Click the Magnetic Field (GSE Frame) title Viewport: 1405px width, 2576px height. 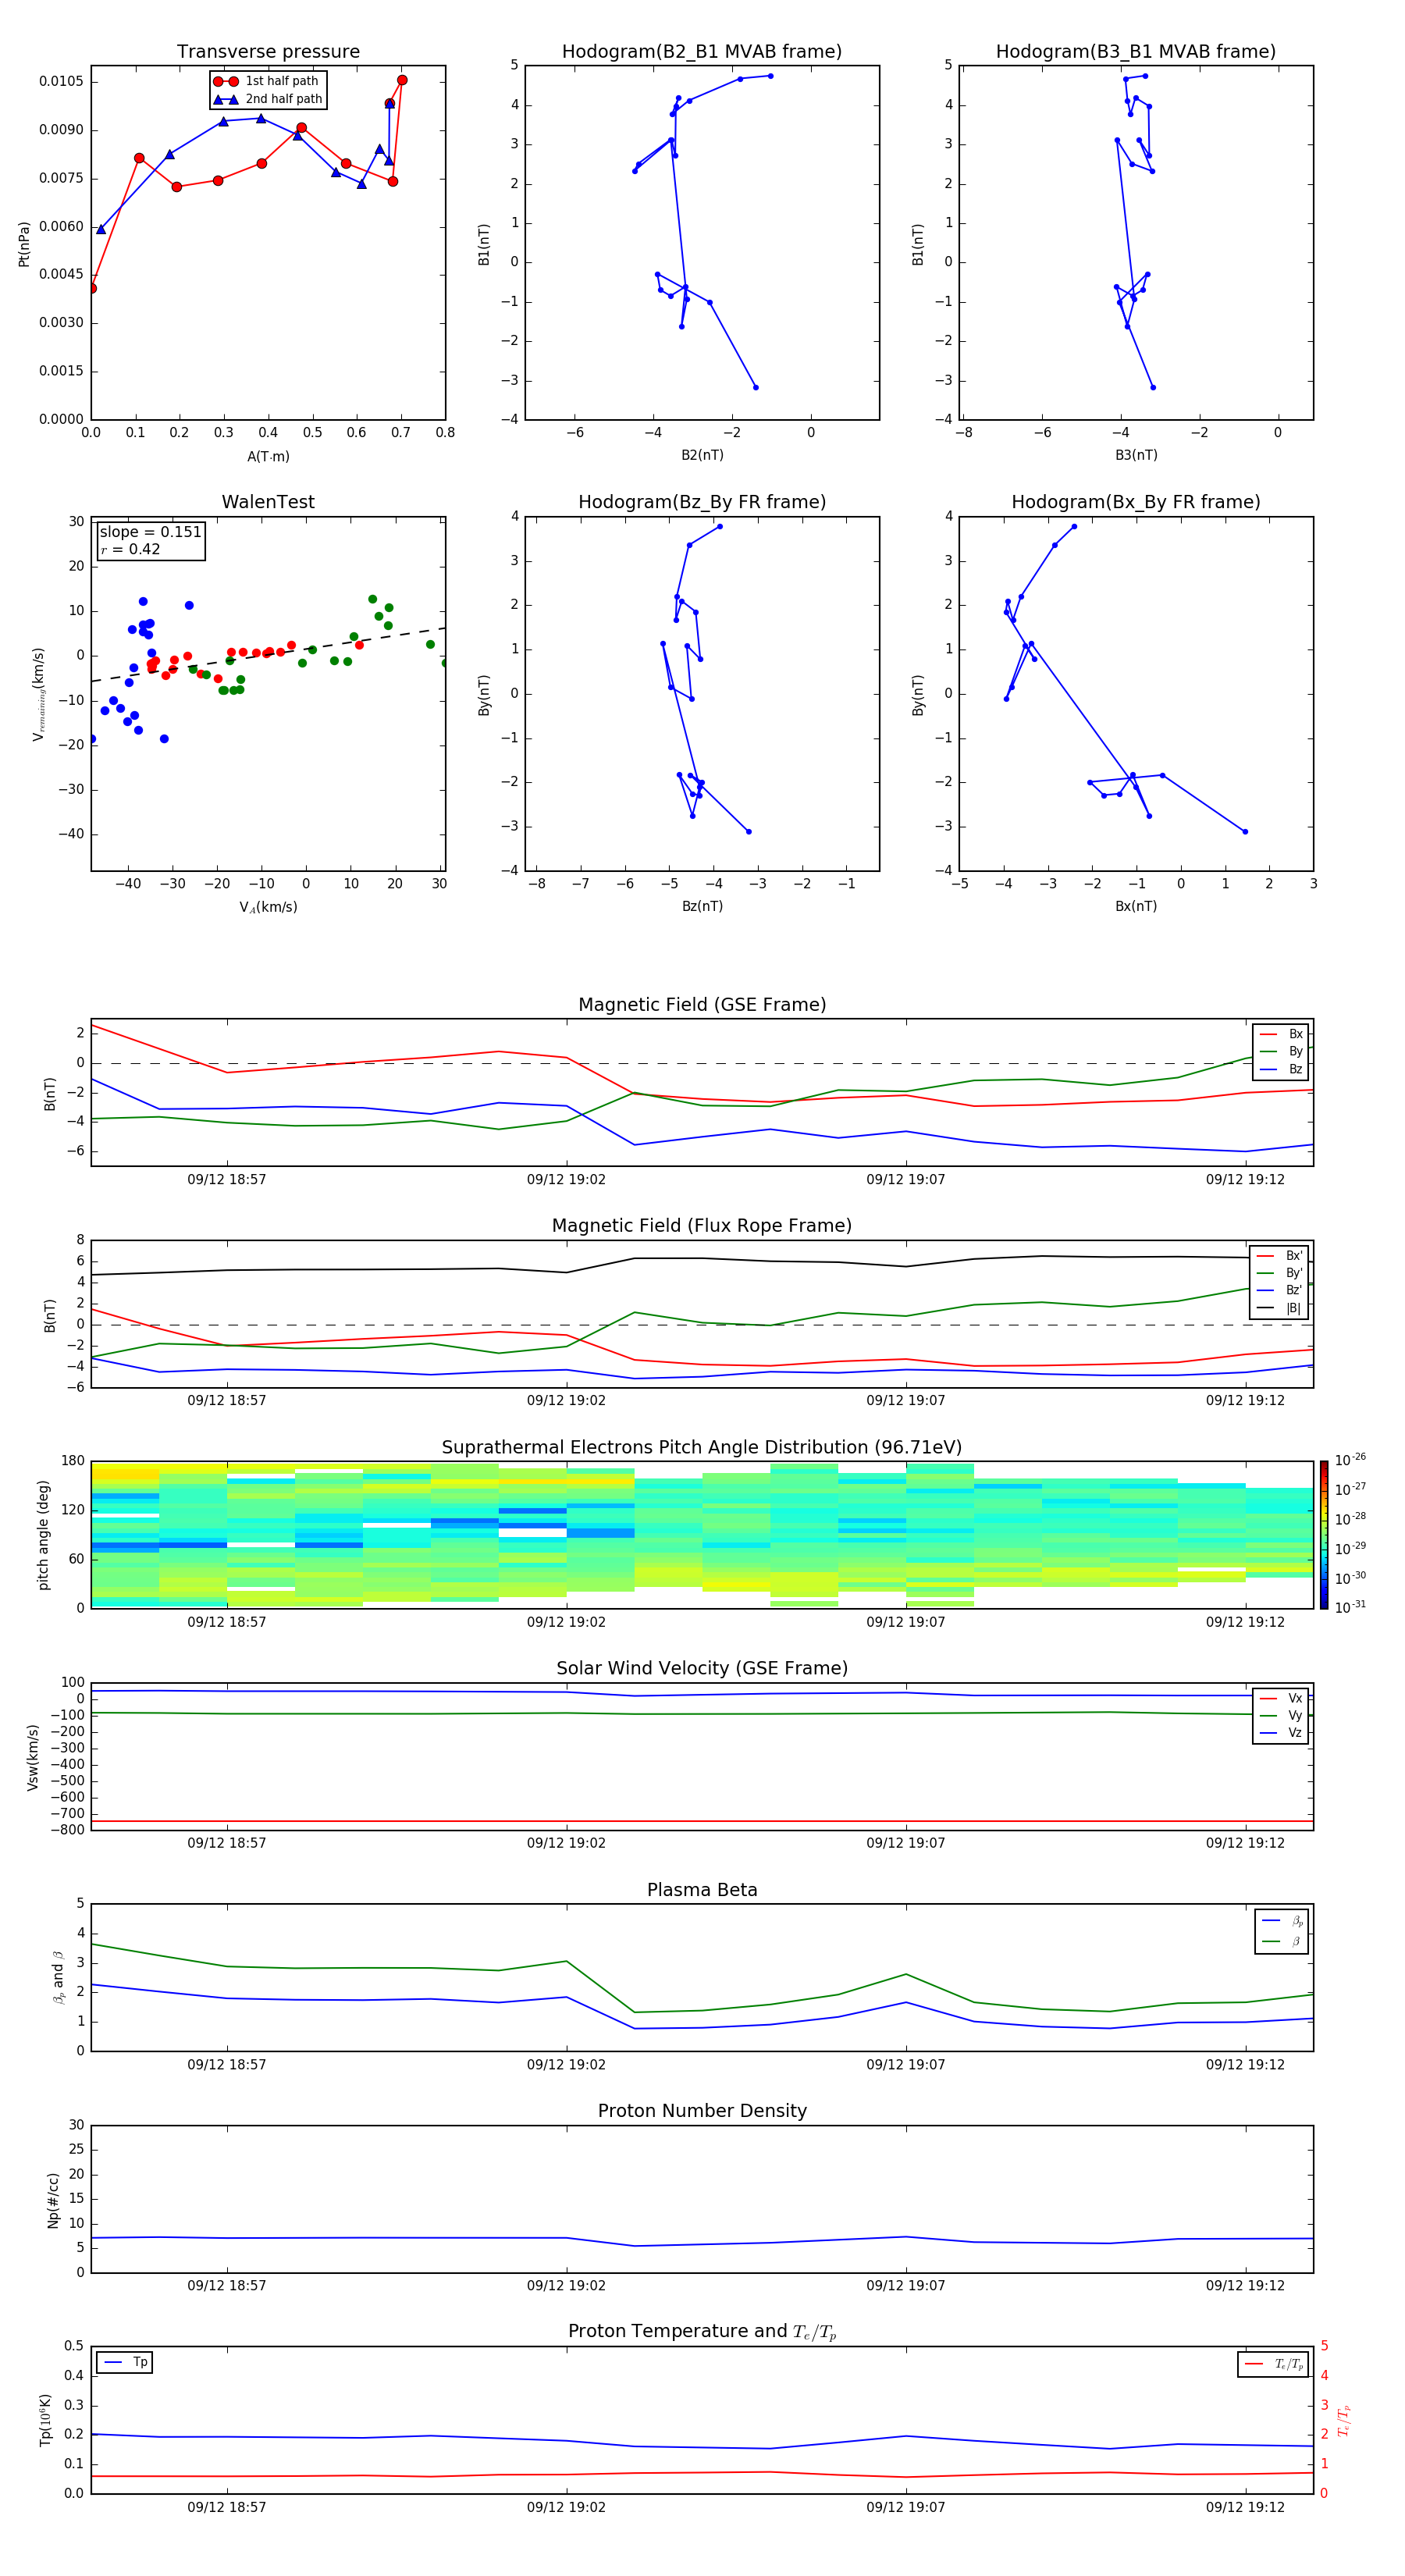click(702, 1005)
